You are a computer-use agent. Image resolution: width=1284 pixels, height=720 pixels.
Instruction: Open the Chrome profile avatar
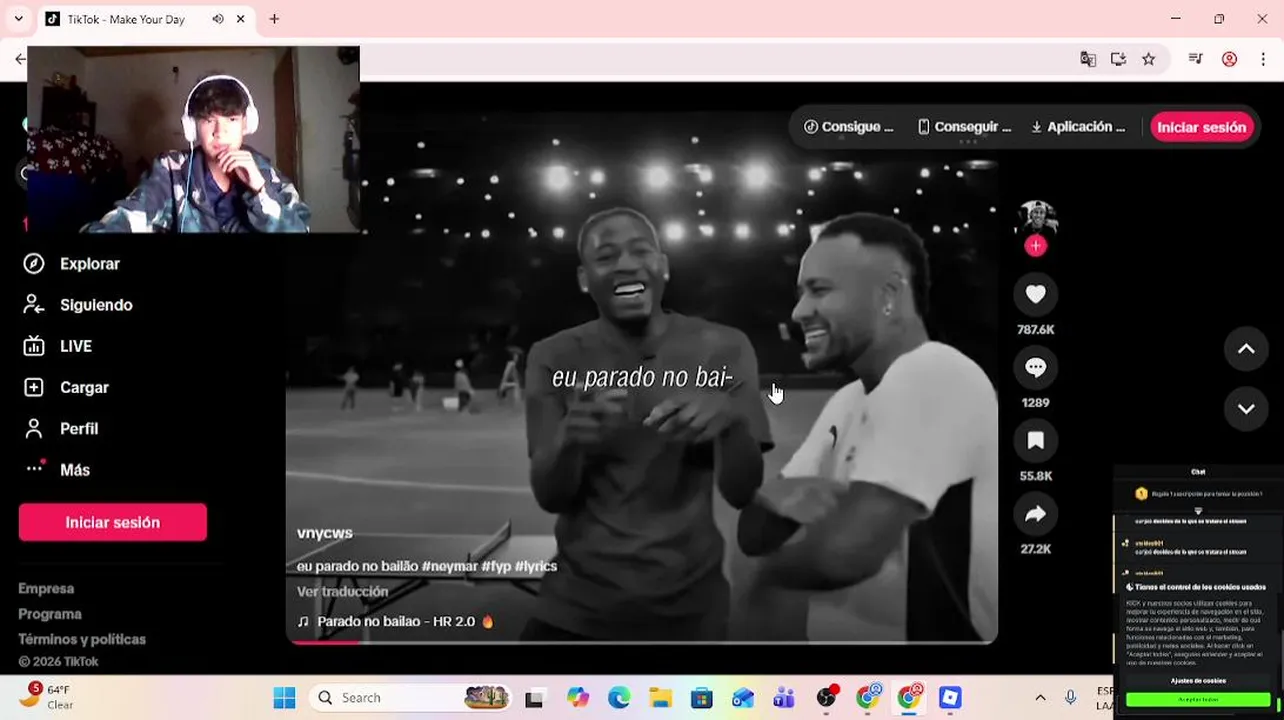(x=1230, y=59)
